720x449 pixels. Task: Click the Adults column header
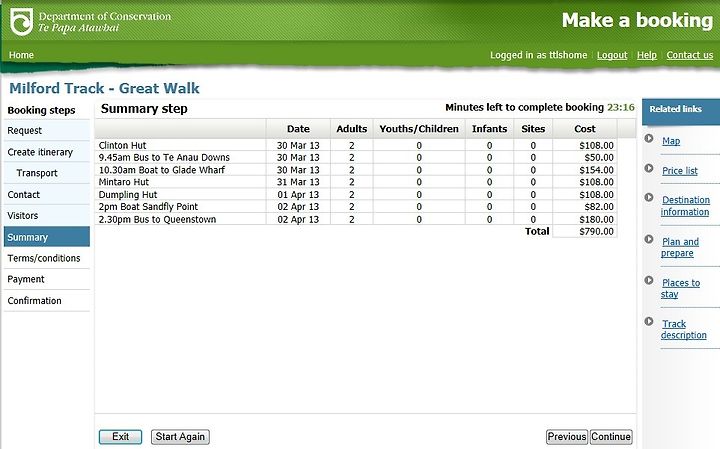pos(352,129)
